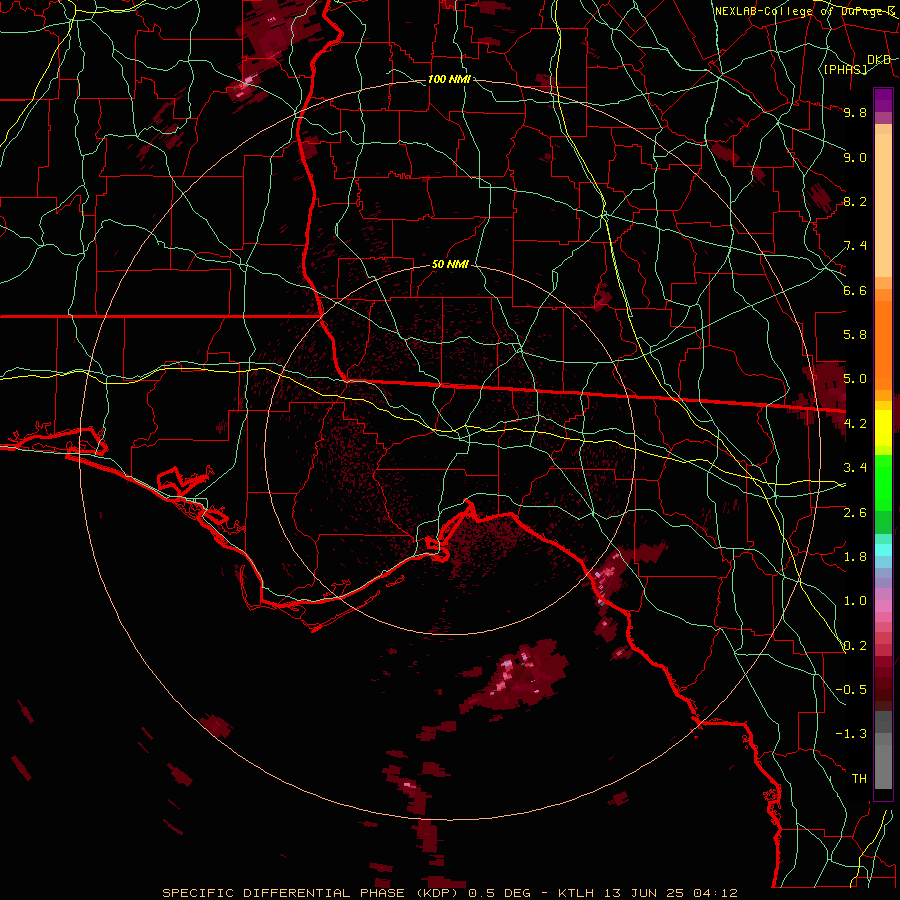Click the 8.2 scale label
Image resolution: width=900 pixels, height=900 pixels.
coord(855,201)
